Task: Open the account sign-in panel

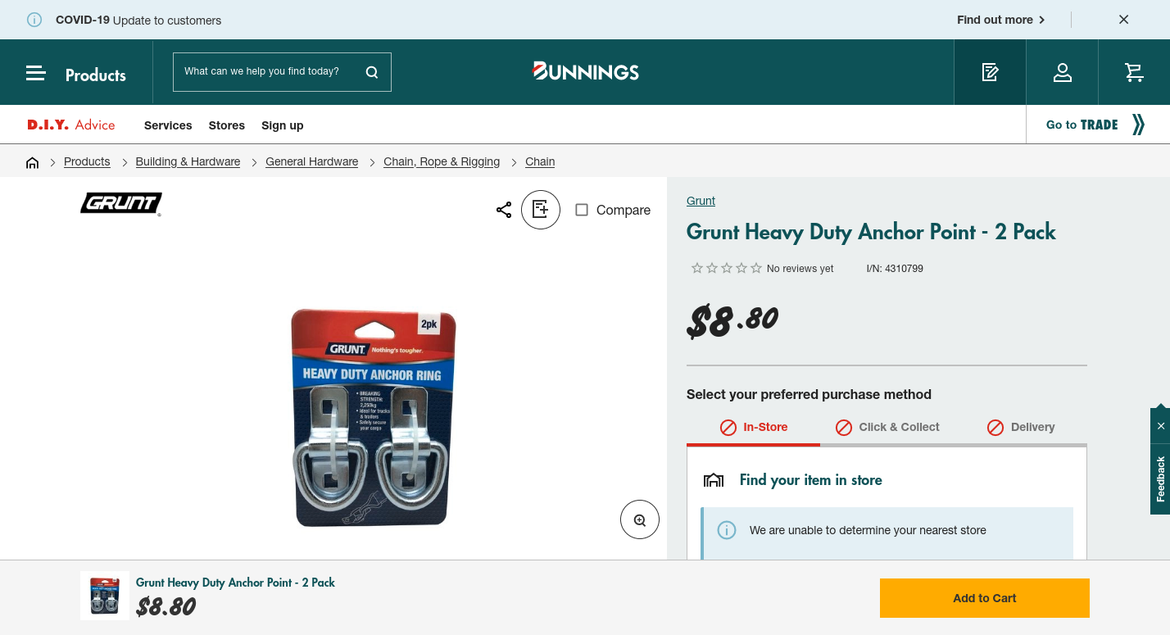Action: [1062, 71]
